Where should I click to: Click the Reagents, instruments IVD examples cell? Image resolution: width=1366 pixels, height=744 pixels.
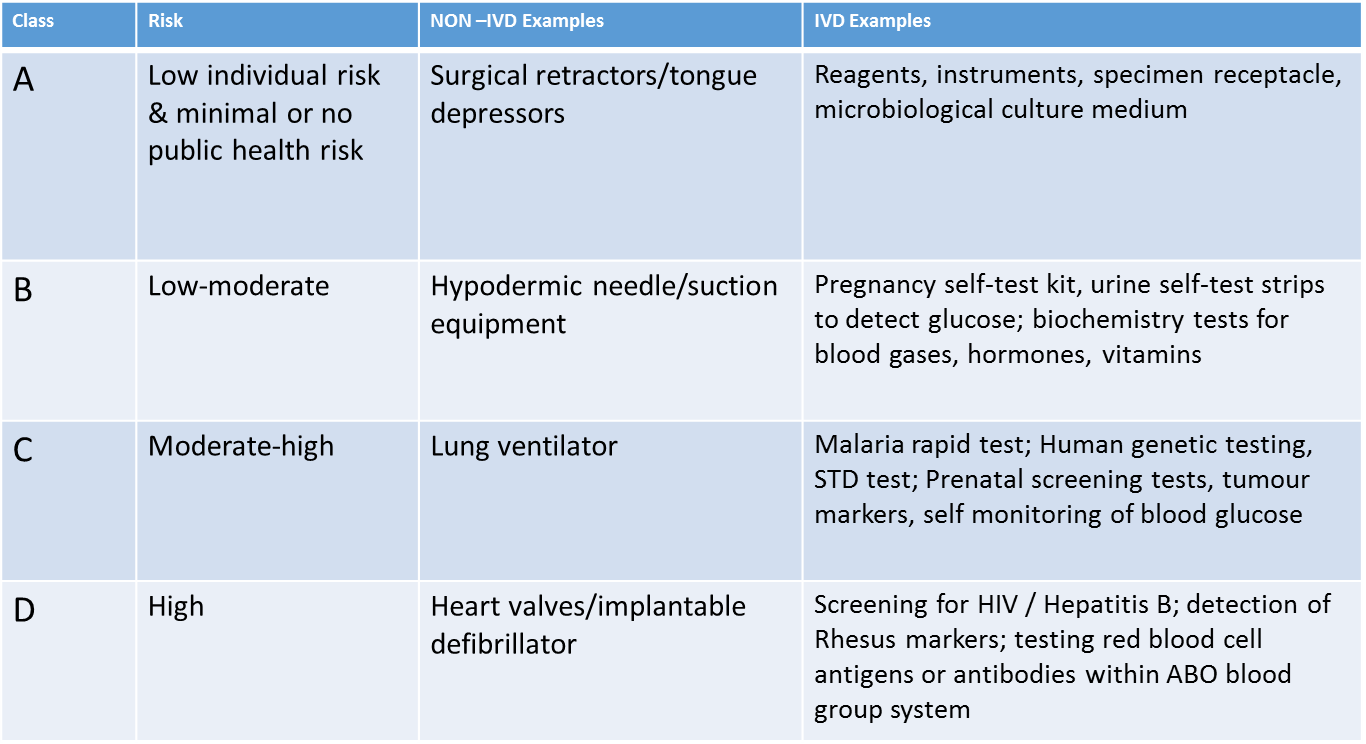coord(1082,154)
